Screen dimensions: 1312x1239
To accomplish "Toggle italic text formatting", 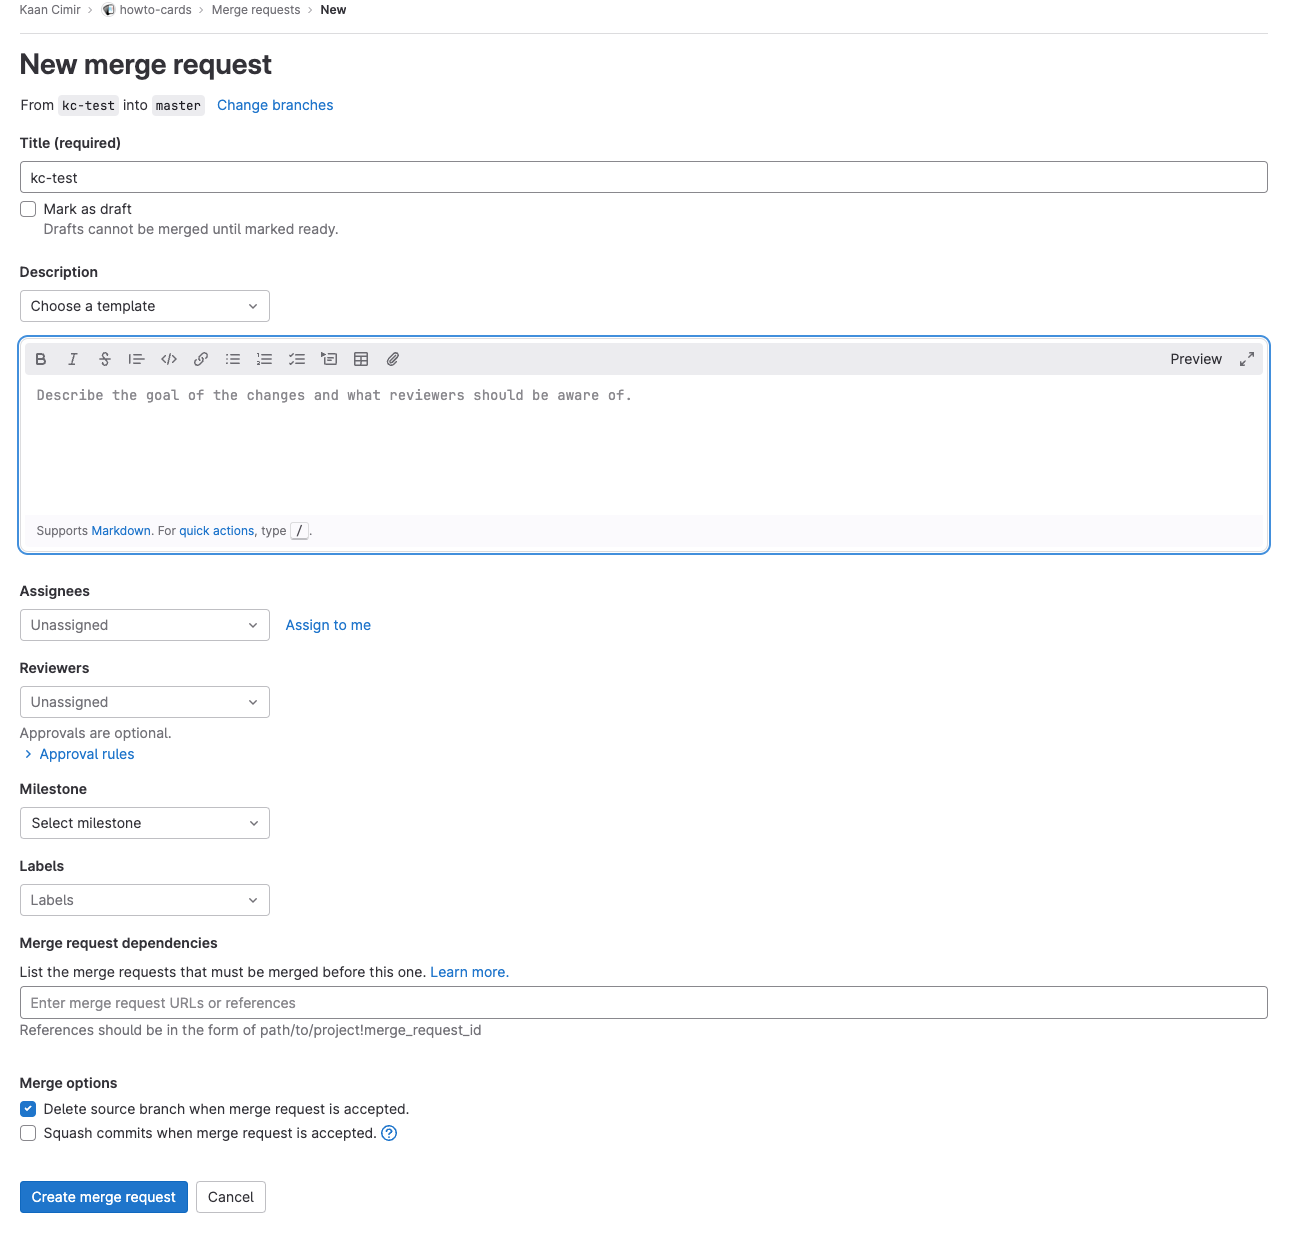I will (x=73, y=359).
